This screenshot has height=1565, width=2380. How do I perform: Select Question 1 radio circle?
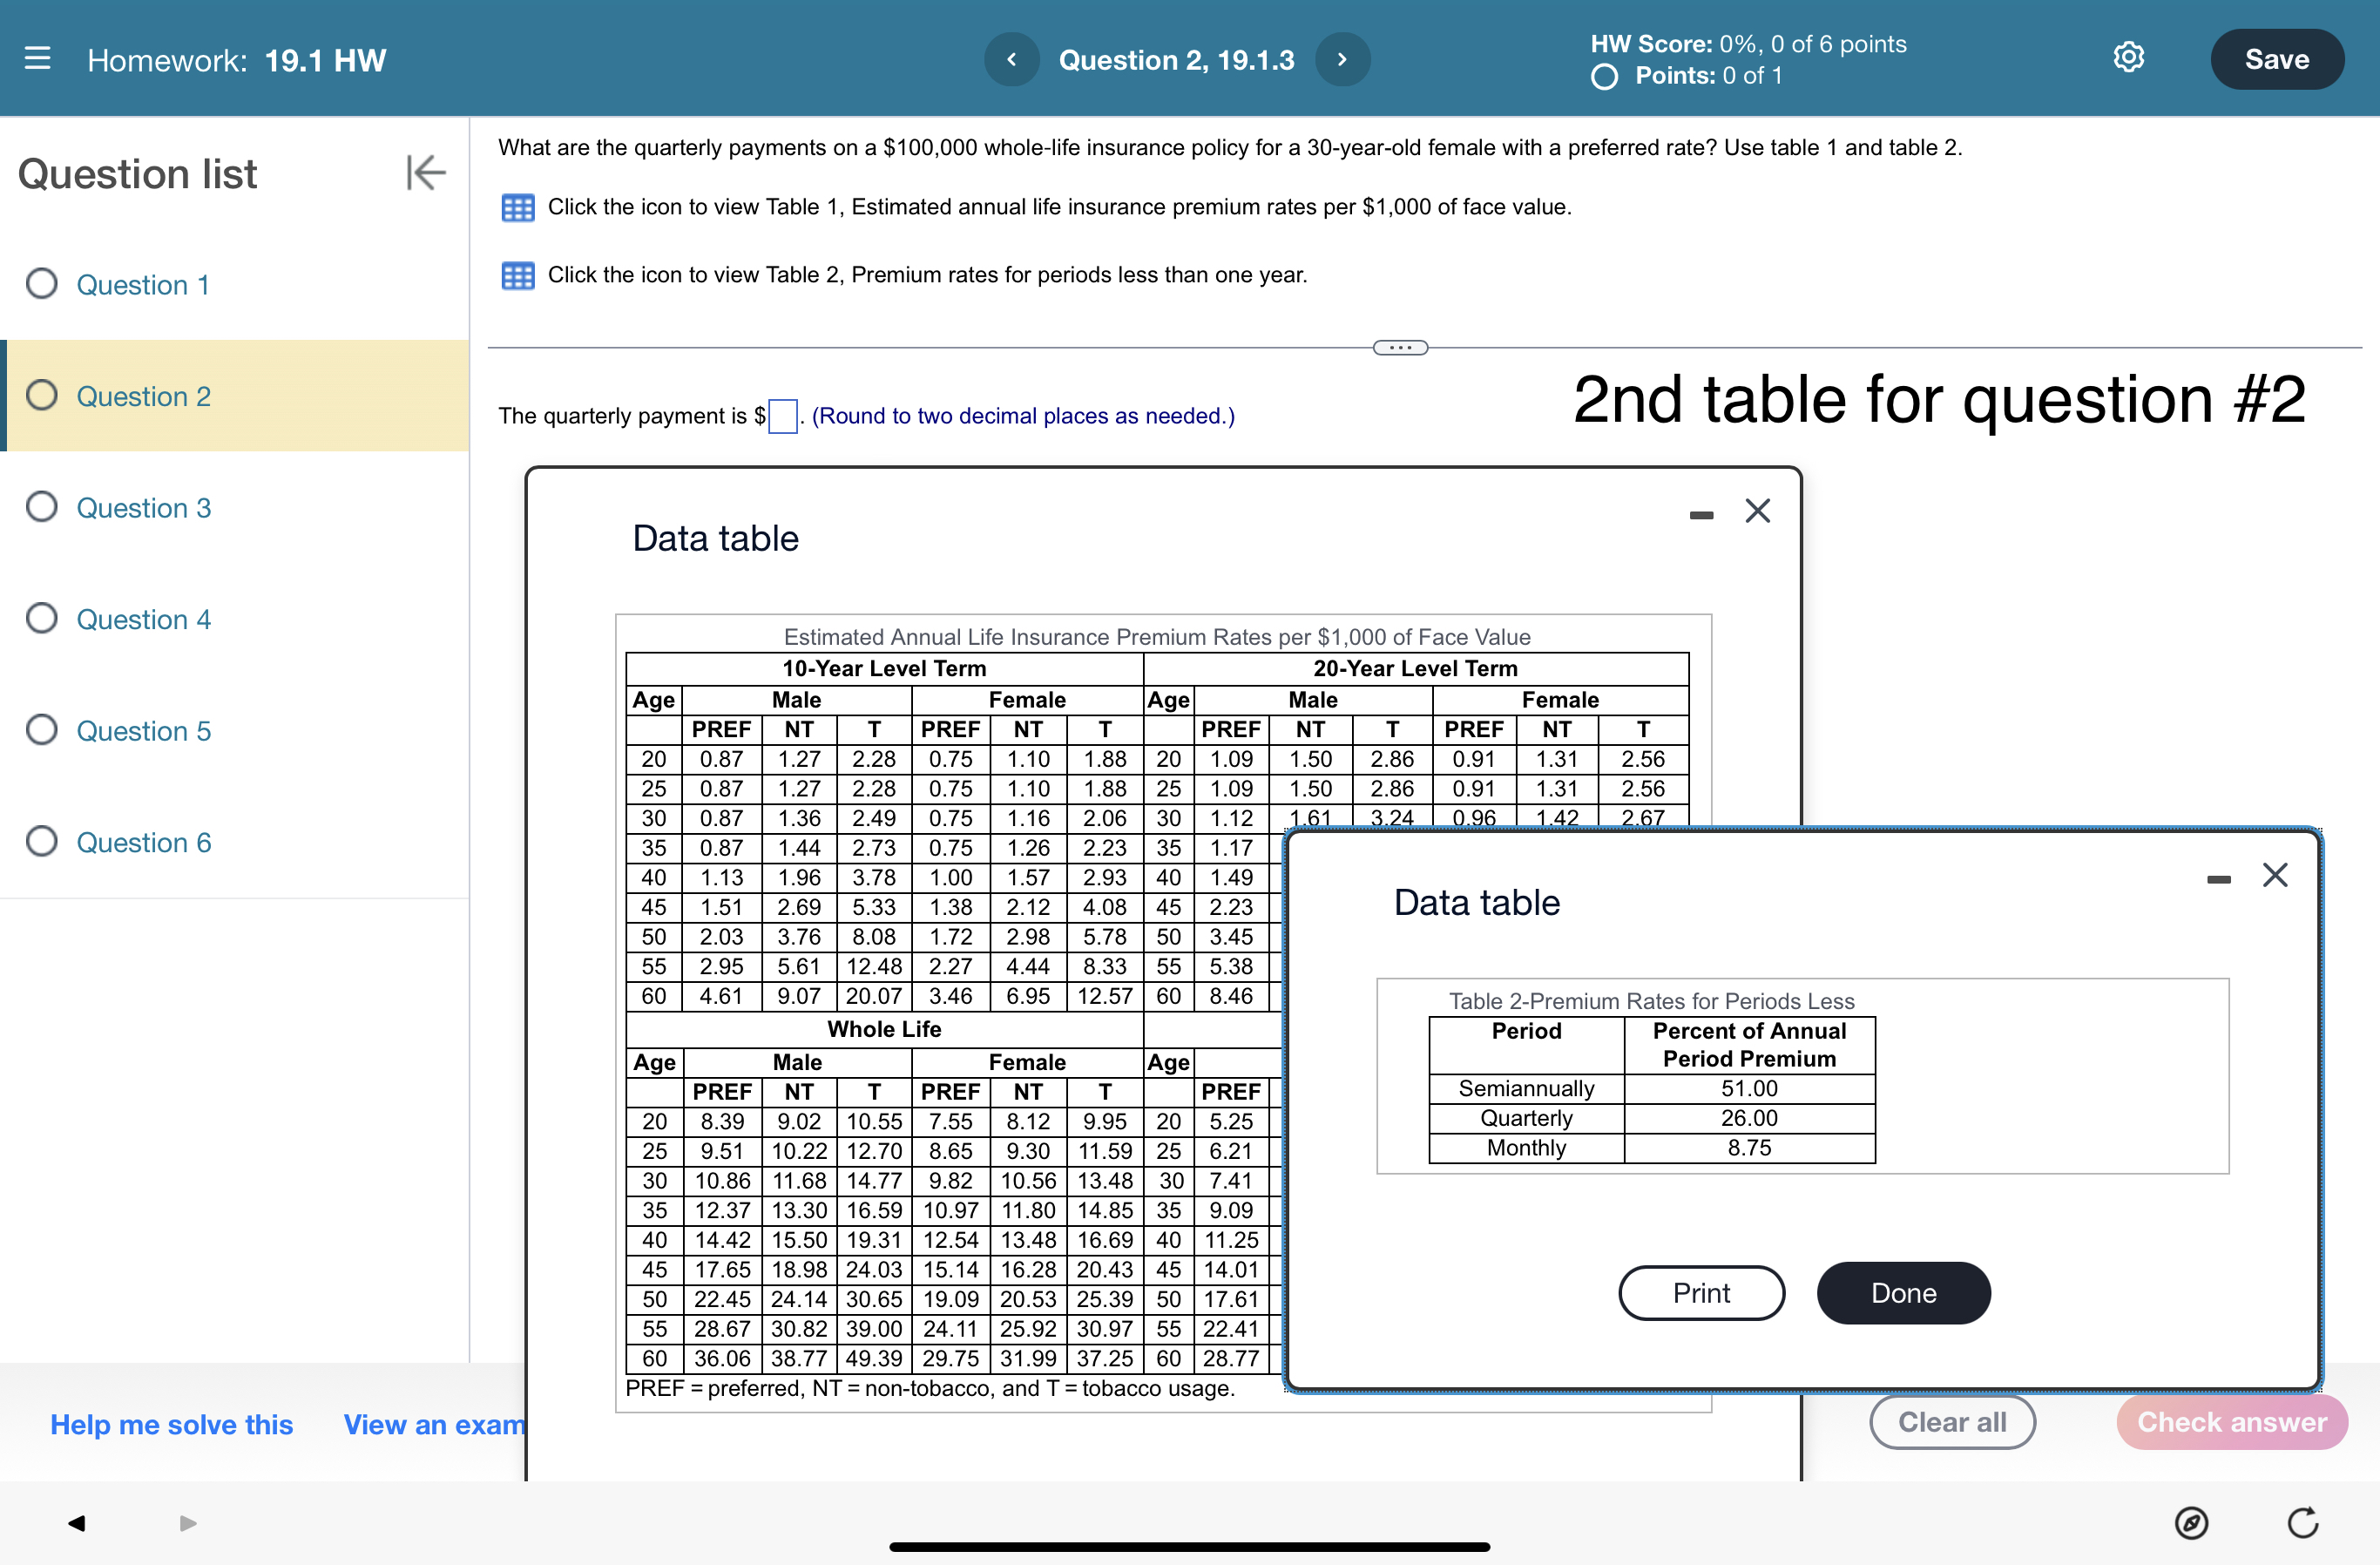[42, 284]
